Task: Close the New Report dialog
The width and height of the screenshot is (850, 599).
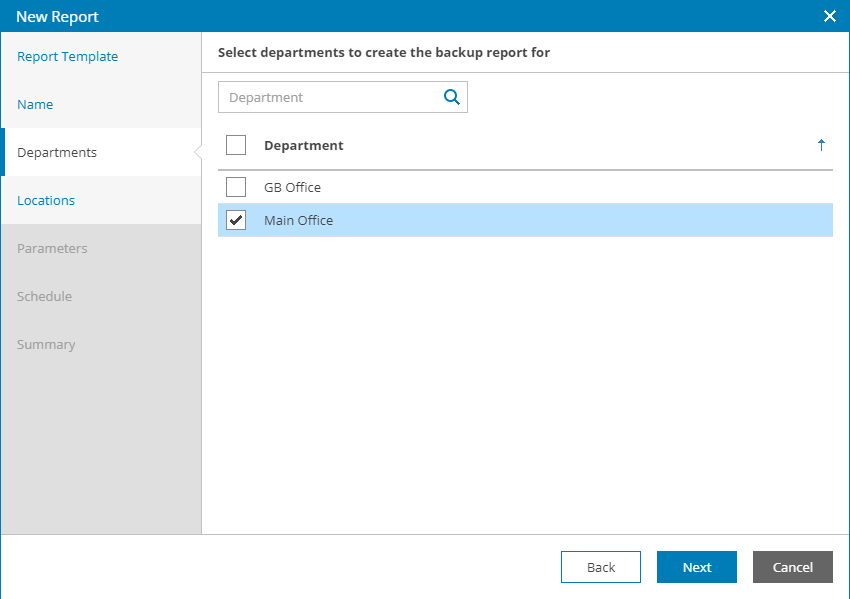Action: tap(829, 16)
